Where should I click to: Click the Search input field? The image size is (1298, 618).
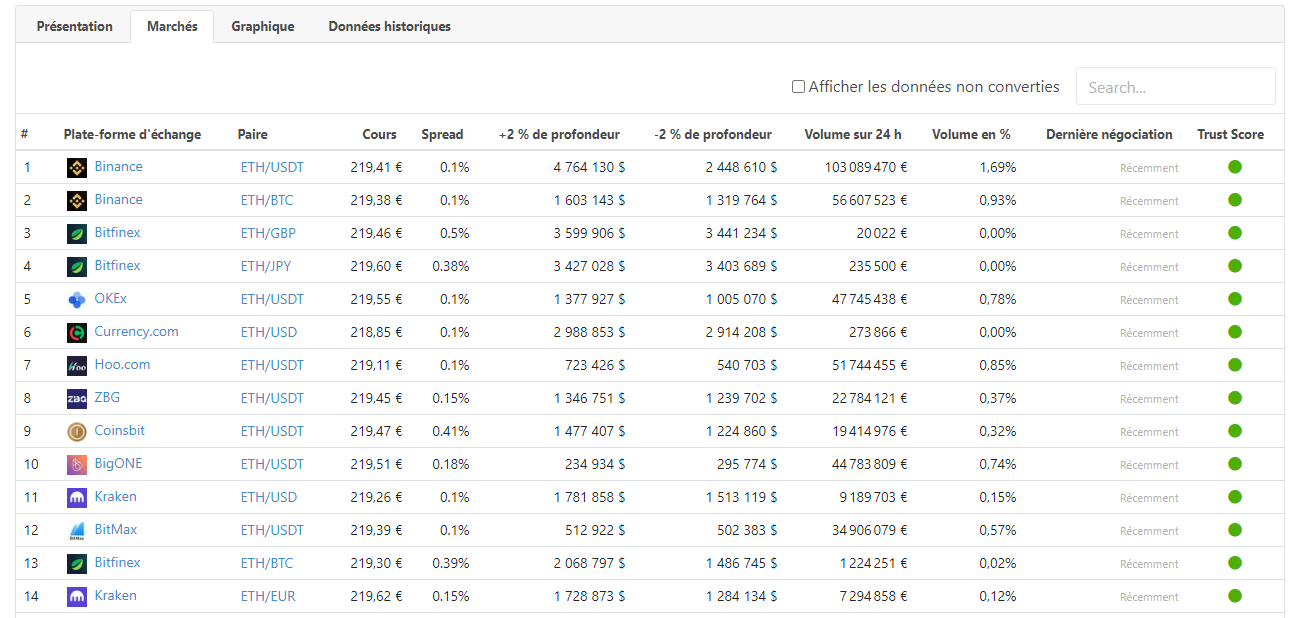coord(1175,87)
